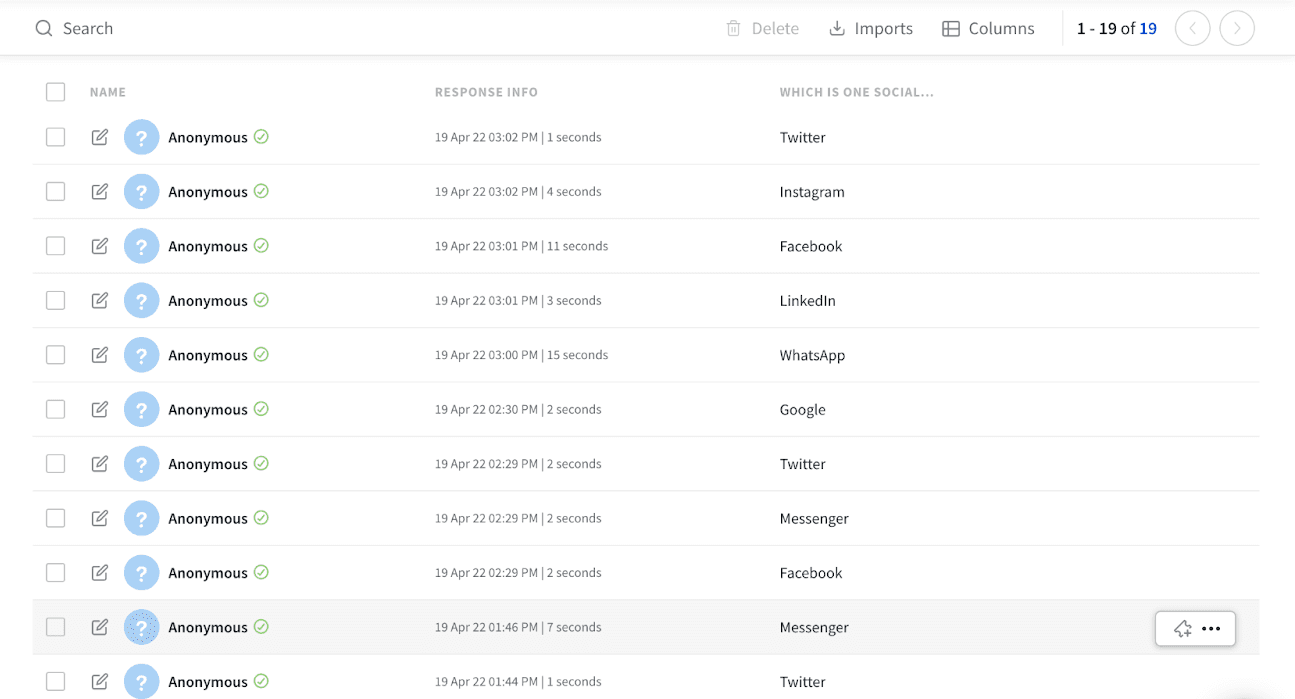The image size is (1295, 699).
Task: Click the sparkle icon in hovered row
Action: (1182, 629)
